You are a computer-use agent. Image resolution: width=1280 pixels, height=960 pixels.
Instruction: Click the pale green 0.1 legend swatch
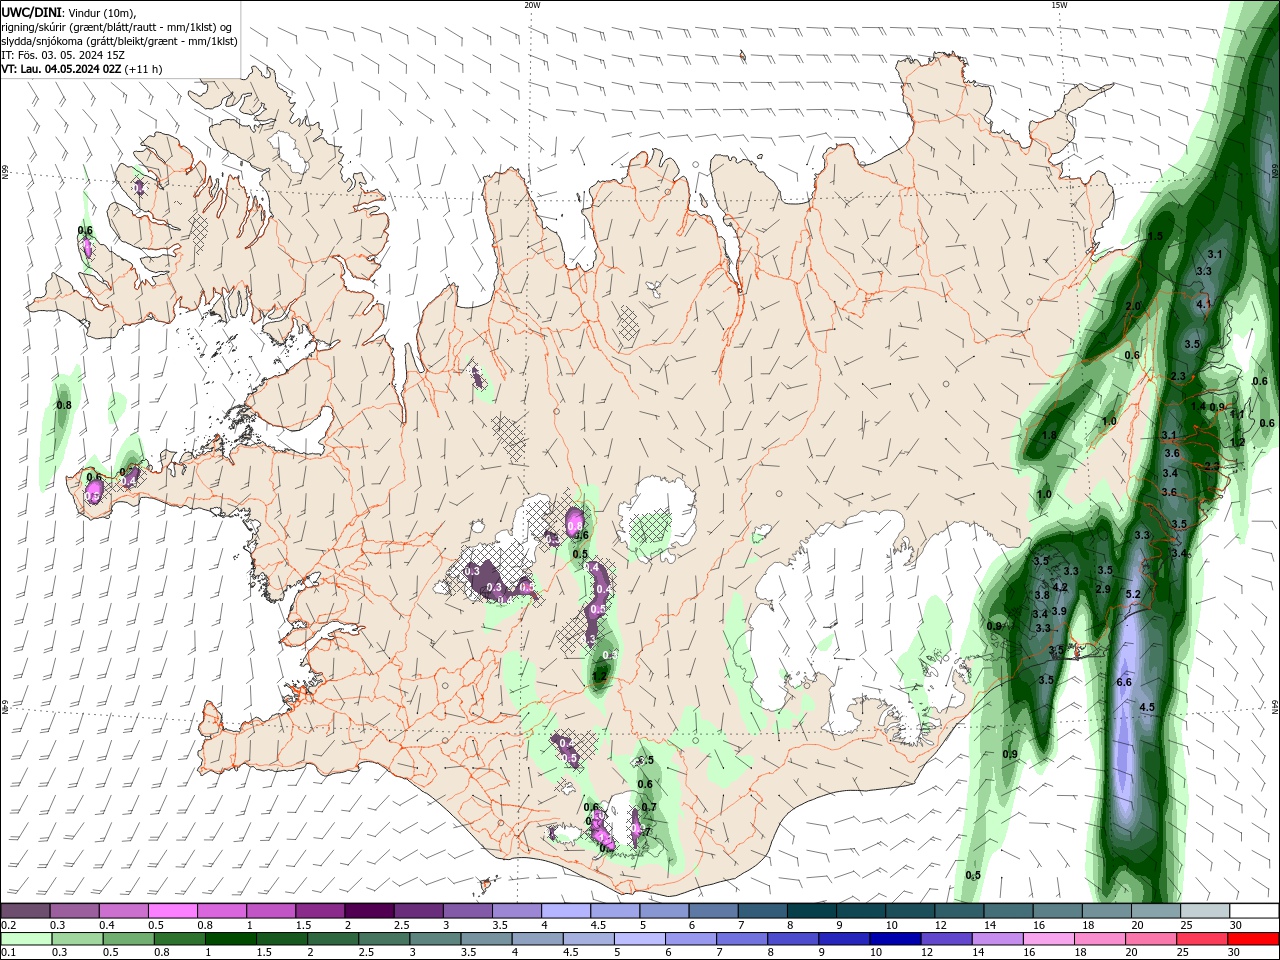(26, 939)
